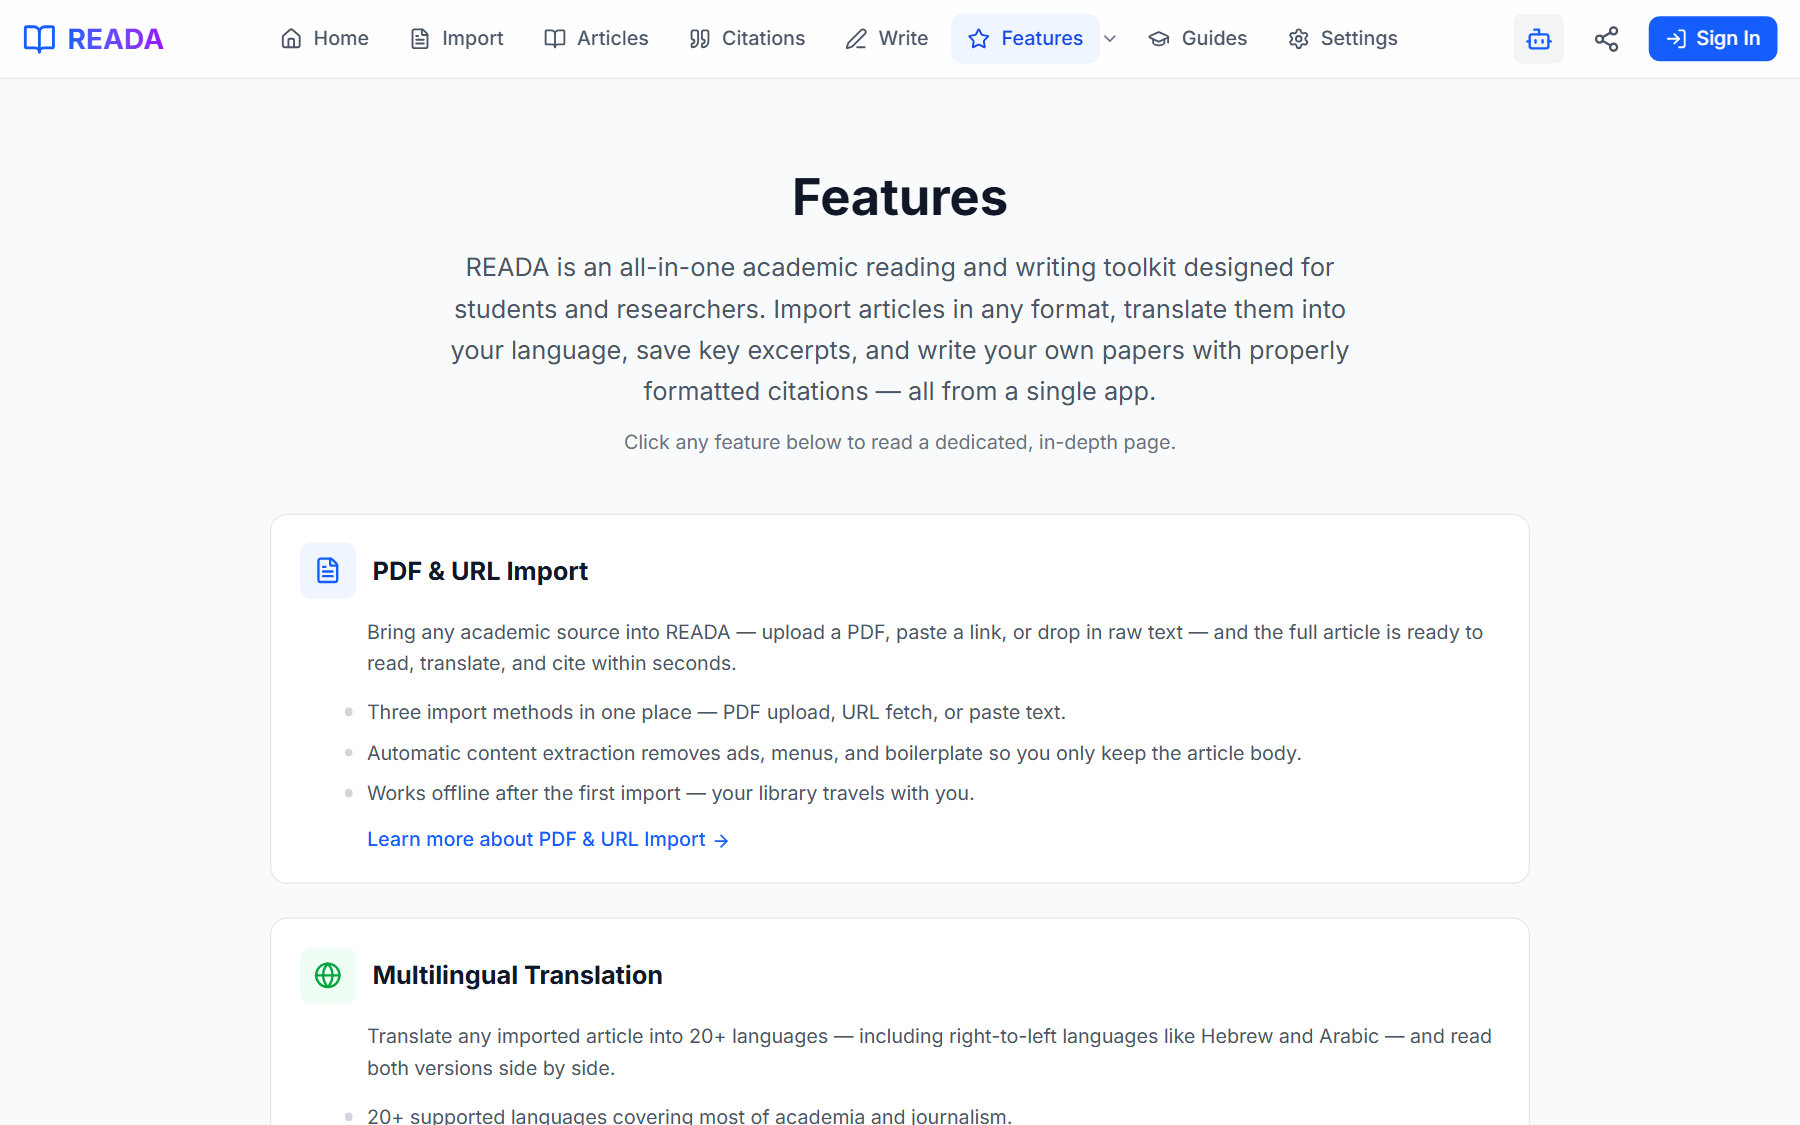Image resolution: width=1800 pixels, height=1125 pixels.
Task: Click the Share icon in the header
Action: pos(1606,38)
